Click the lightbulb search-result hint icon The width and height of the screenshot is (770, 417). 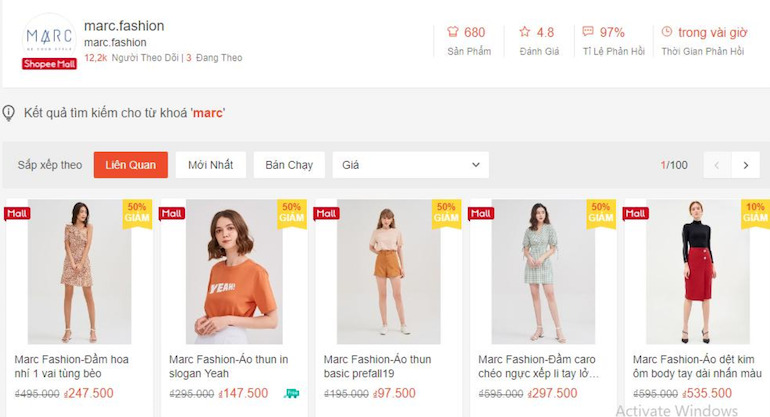[8, 113]
